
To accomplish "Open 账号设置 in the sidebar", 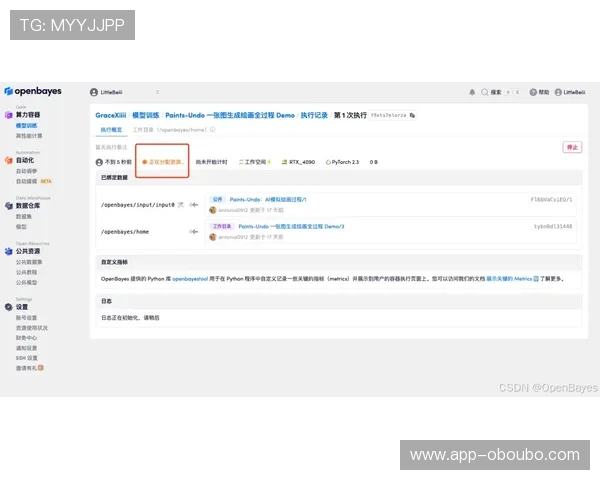I will 26,318.
